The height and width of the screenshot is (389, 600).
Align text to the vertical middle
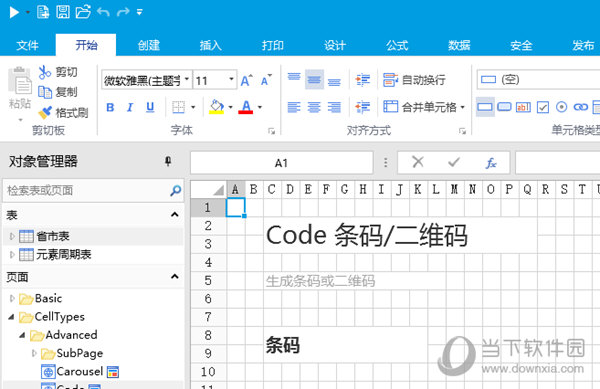coord(314,79)
